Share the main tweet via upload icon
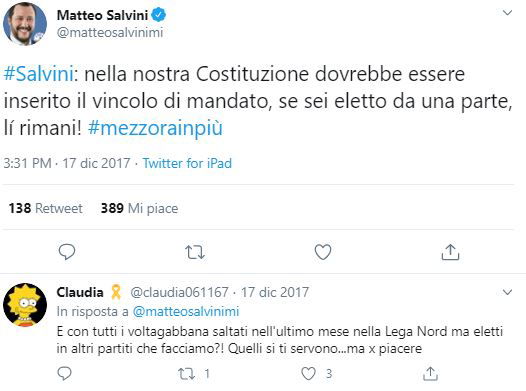Screen dimensions: 526x391 point(450,252)
